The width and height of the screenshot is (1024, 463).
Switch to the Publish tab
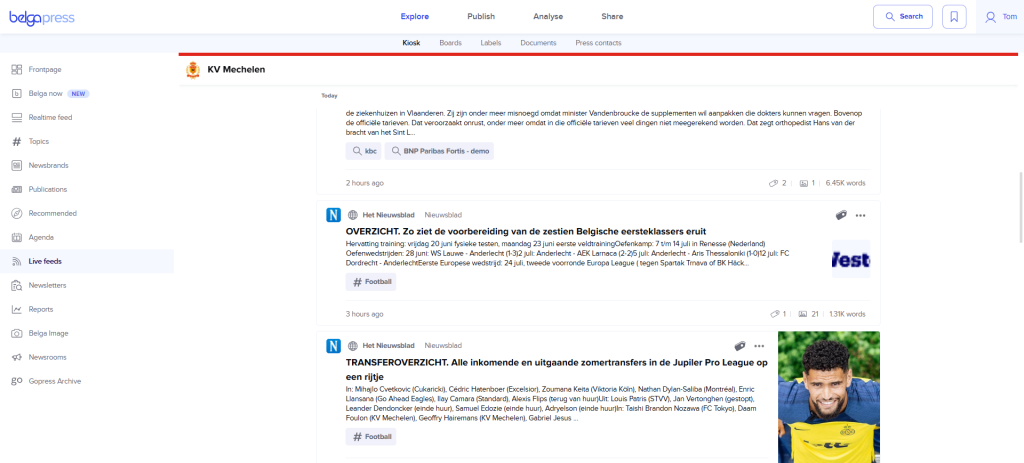pos(481,17)
